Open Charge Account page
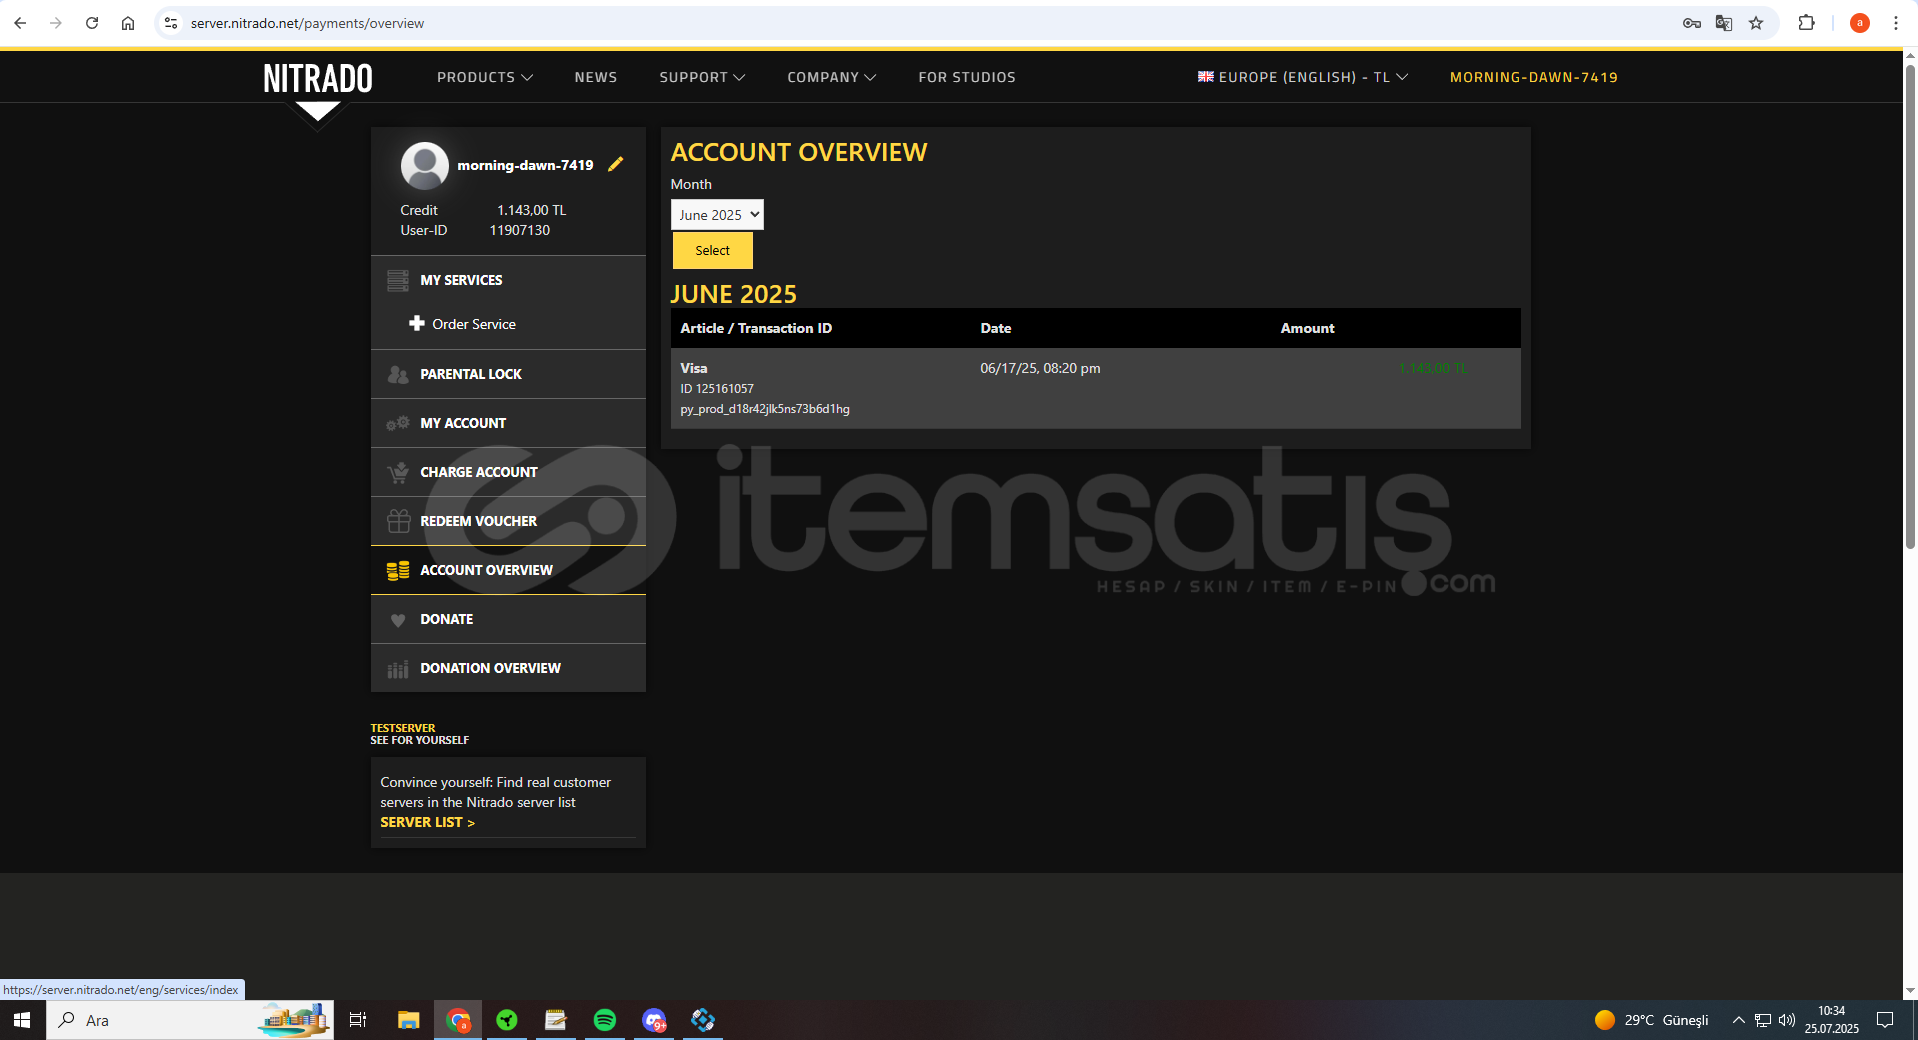The image size is (1918, 1040). click(479, 472)
